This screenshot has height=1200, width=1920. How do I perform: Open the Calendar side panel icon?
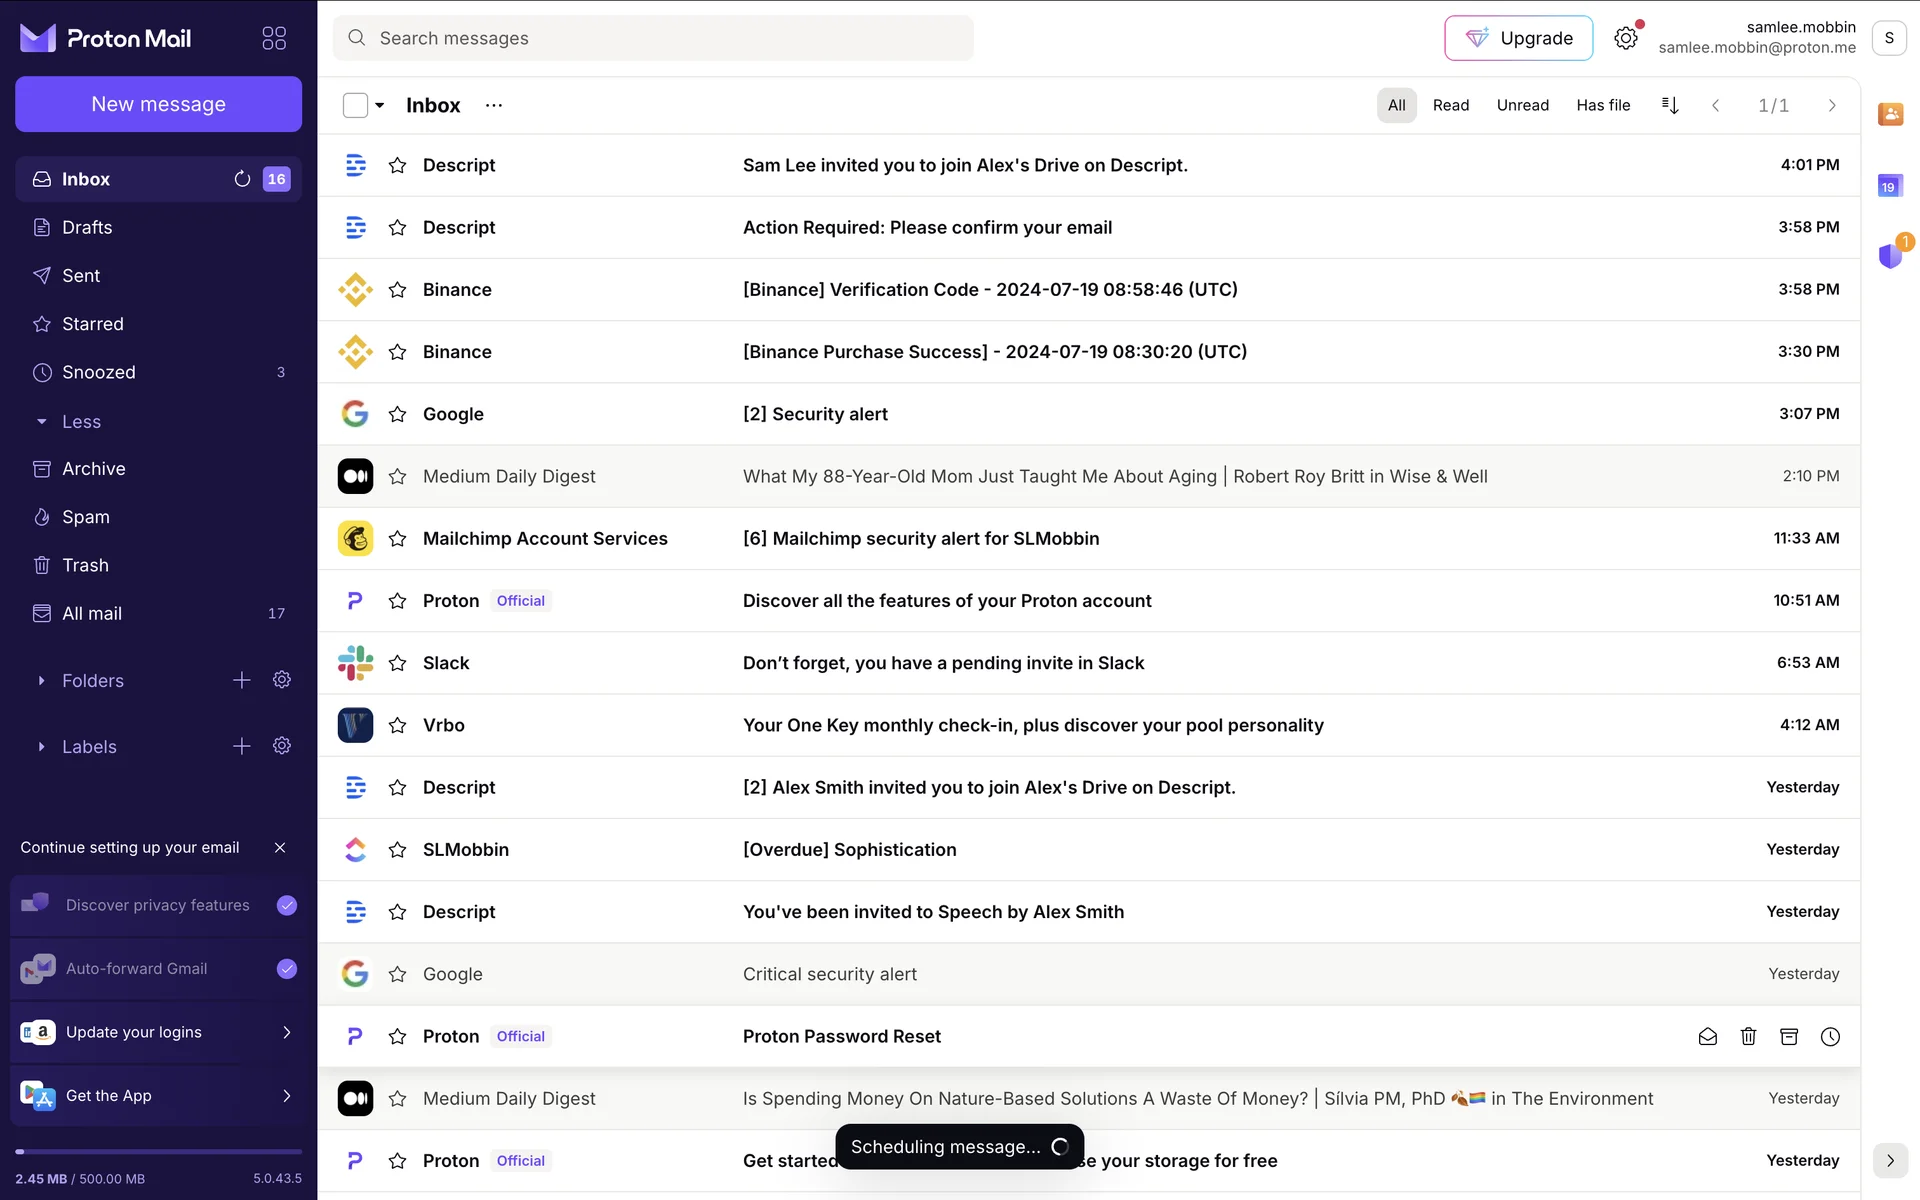coord(1890,186)
